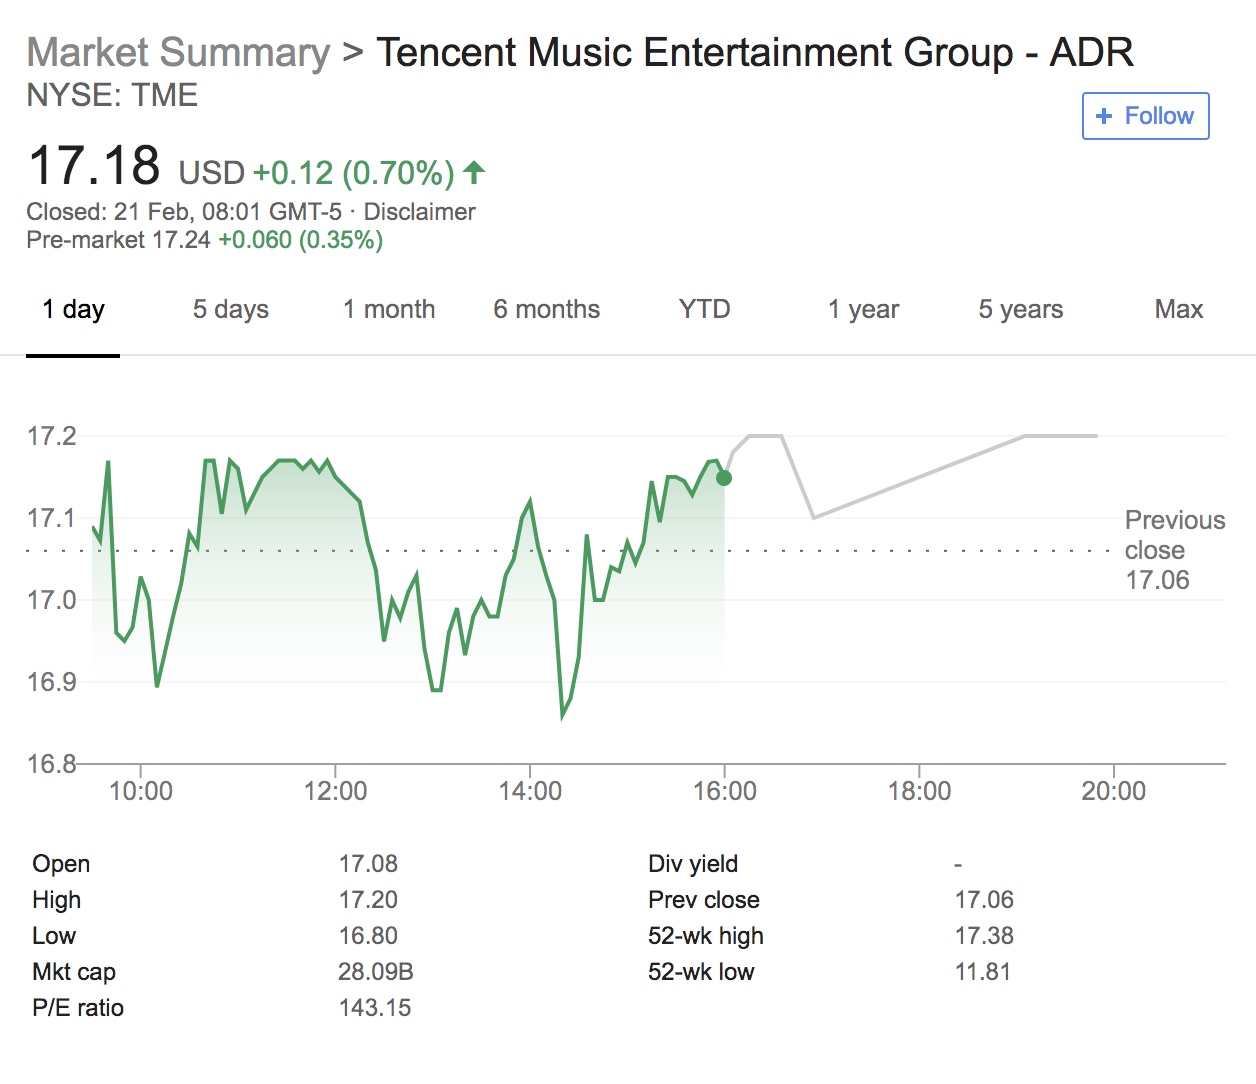Select the YTD tab
The image size is (1256, 1084).
pos(704,310)
